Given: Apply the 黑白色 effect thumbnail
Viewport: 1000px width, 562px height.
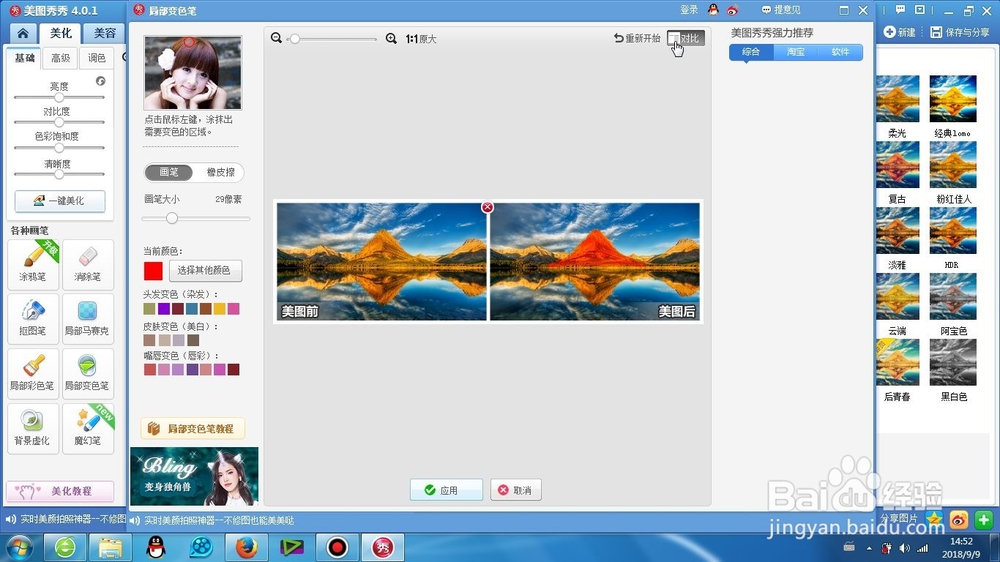Looking at the screenshot, I should [953, 362].
